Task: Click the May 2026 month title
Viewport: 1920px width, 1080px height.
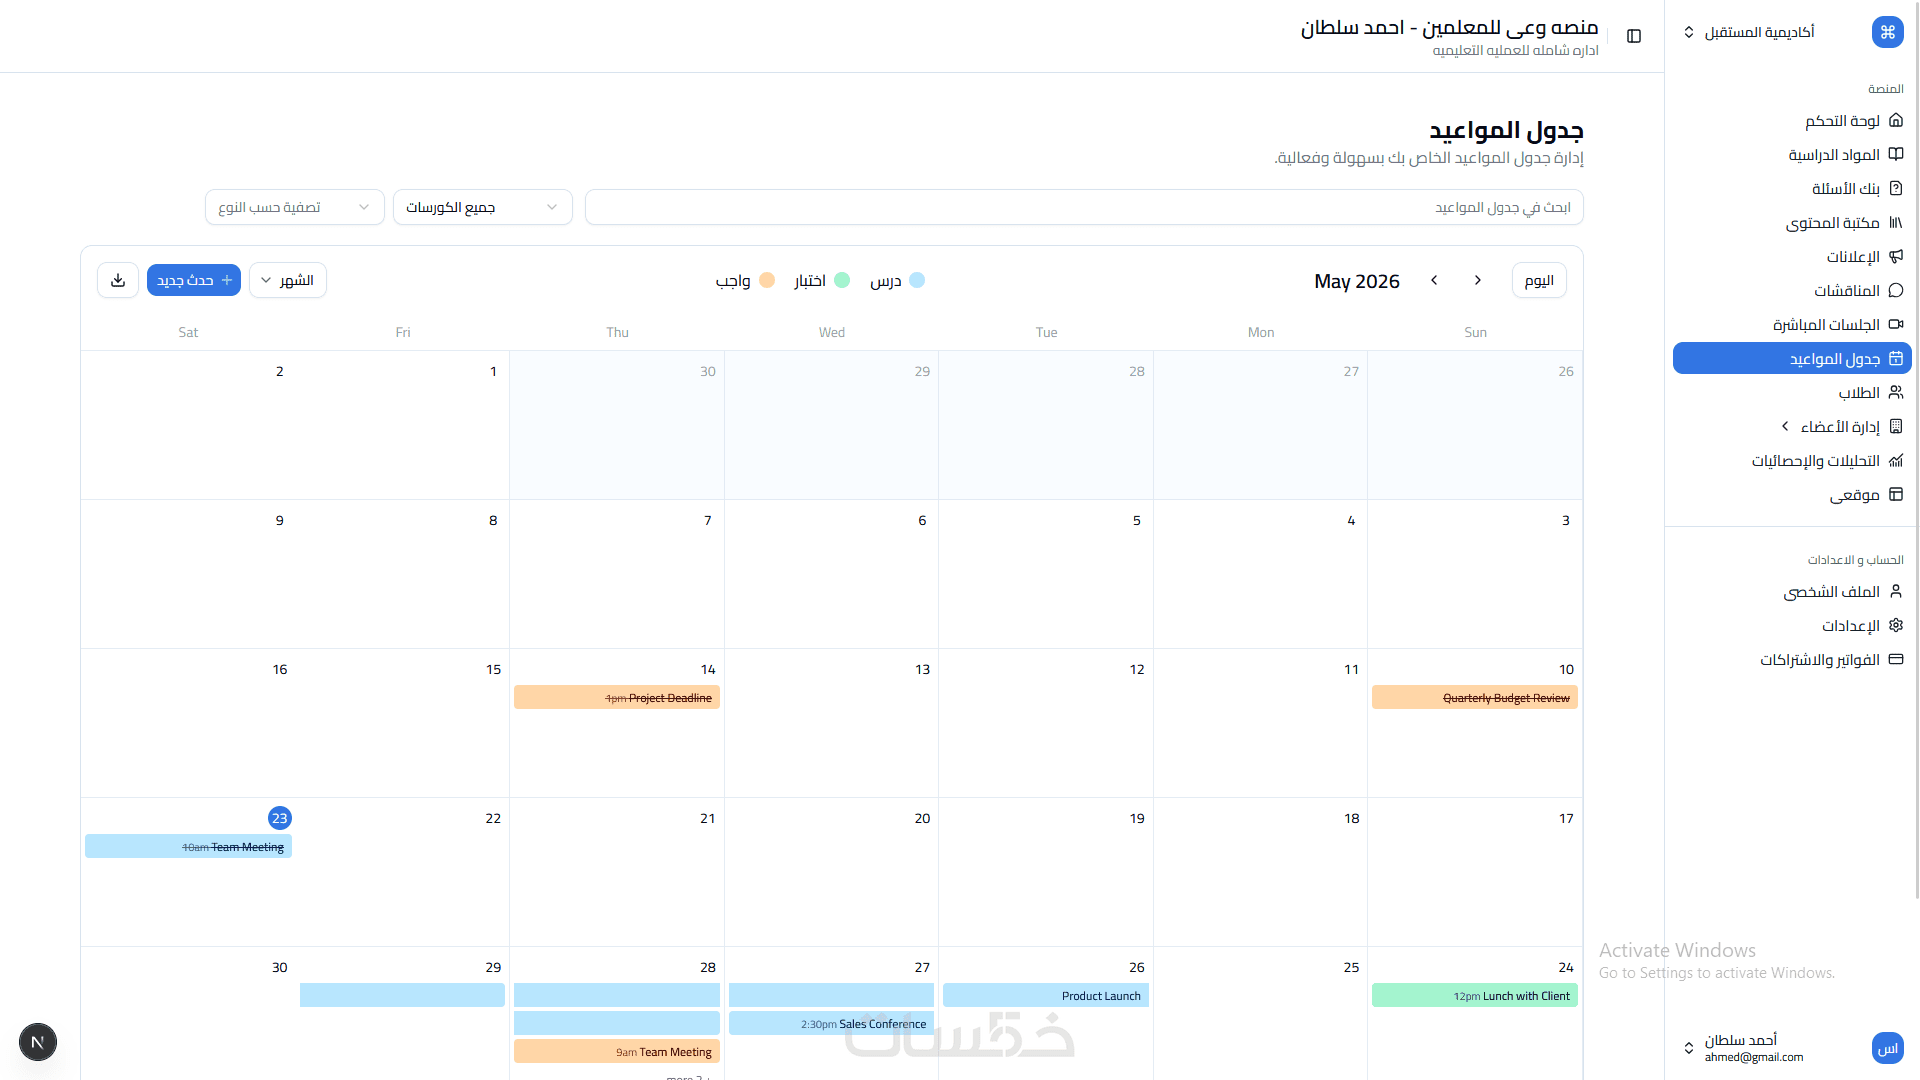Action: (x=1357, y=281)
